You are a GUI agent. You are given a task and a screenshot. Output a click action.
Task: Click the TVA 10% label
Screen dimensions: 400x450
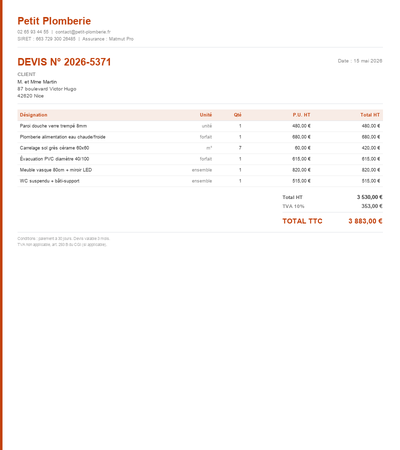click(293, 206)
